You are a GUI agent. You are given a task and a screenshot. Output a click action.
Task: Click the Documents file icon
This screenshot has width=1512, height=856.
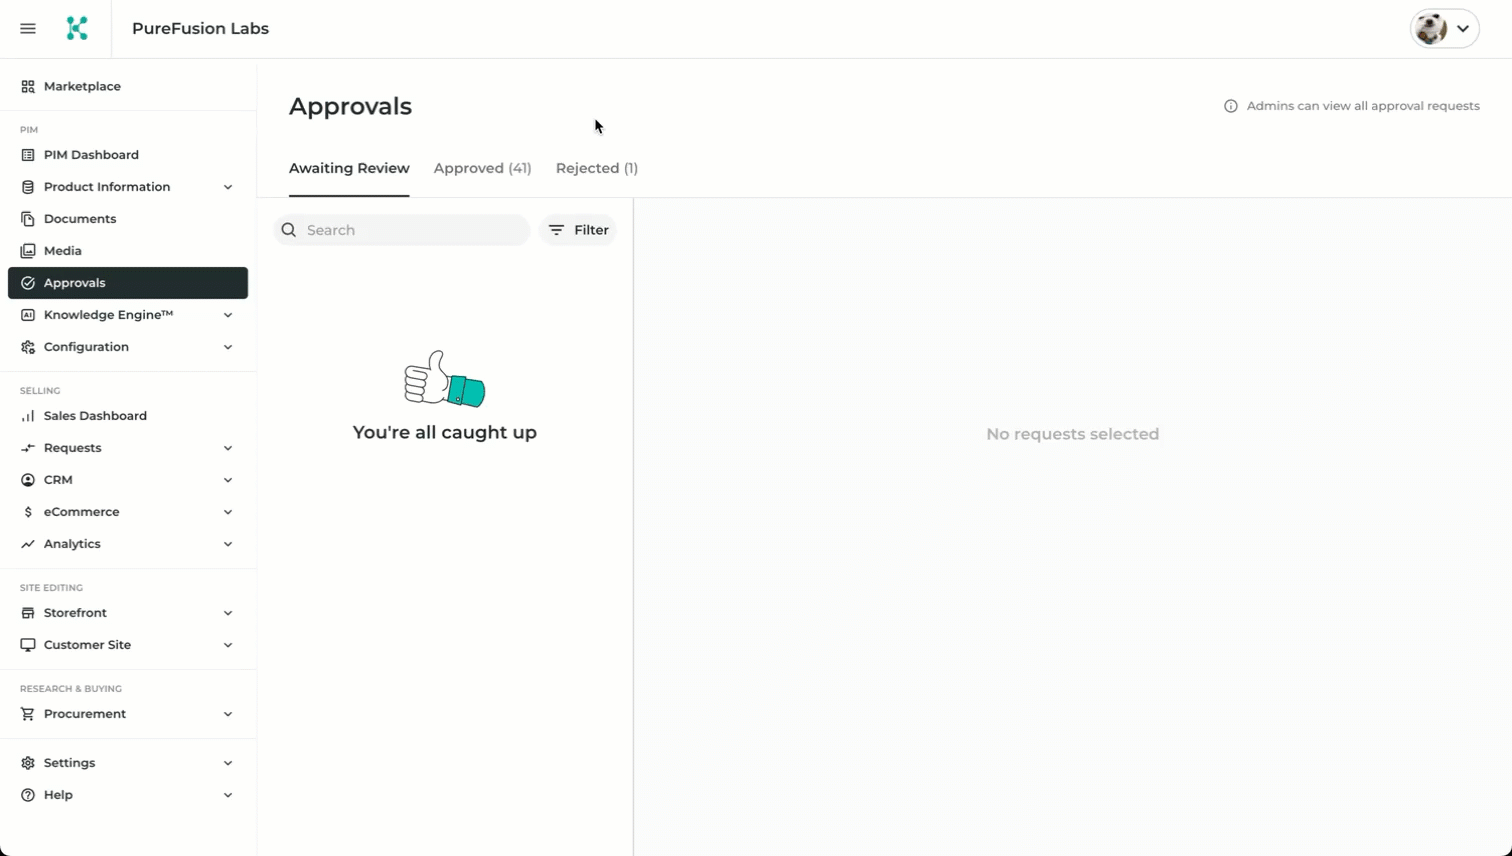pyautogui.click(x=28, y=219)
